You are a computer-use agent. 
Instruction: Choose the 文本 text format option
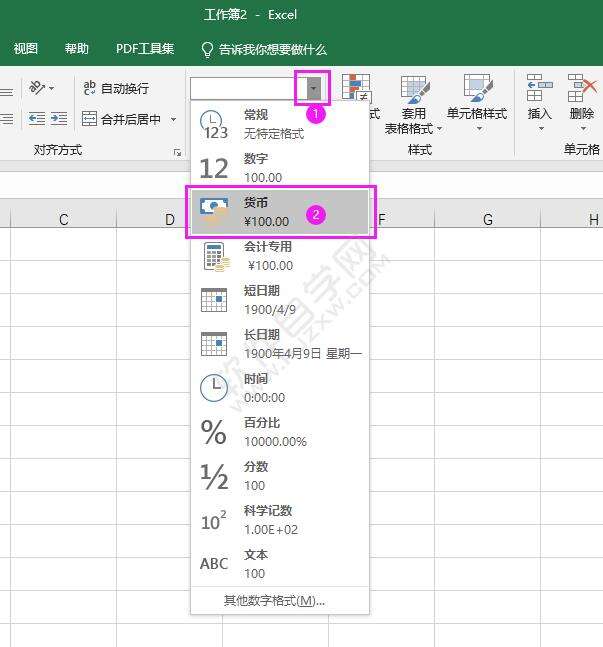tap(280, 564)
